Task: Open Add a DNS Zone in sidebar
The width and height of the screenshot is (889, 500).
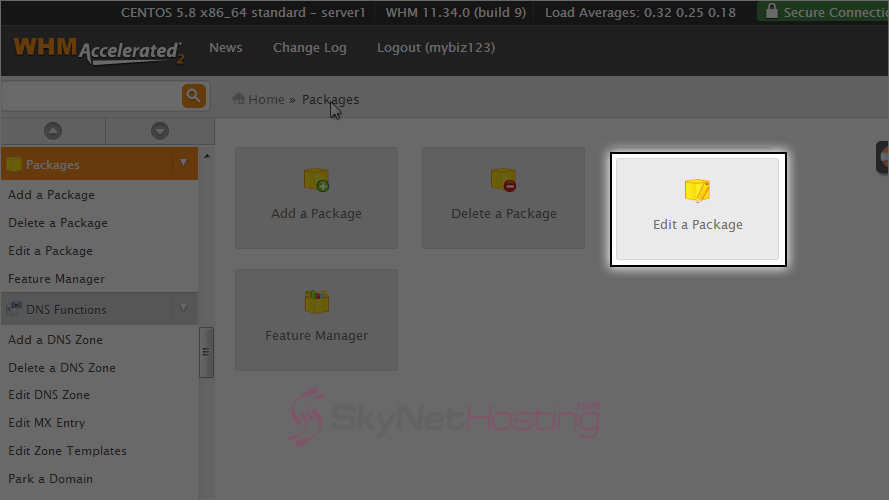Action: [x=56, y=340]
